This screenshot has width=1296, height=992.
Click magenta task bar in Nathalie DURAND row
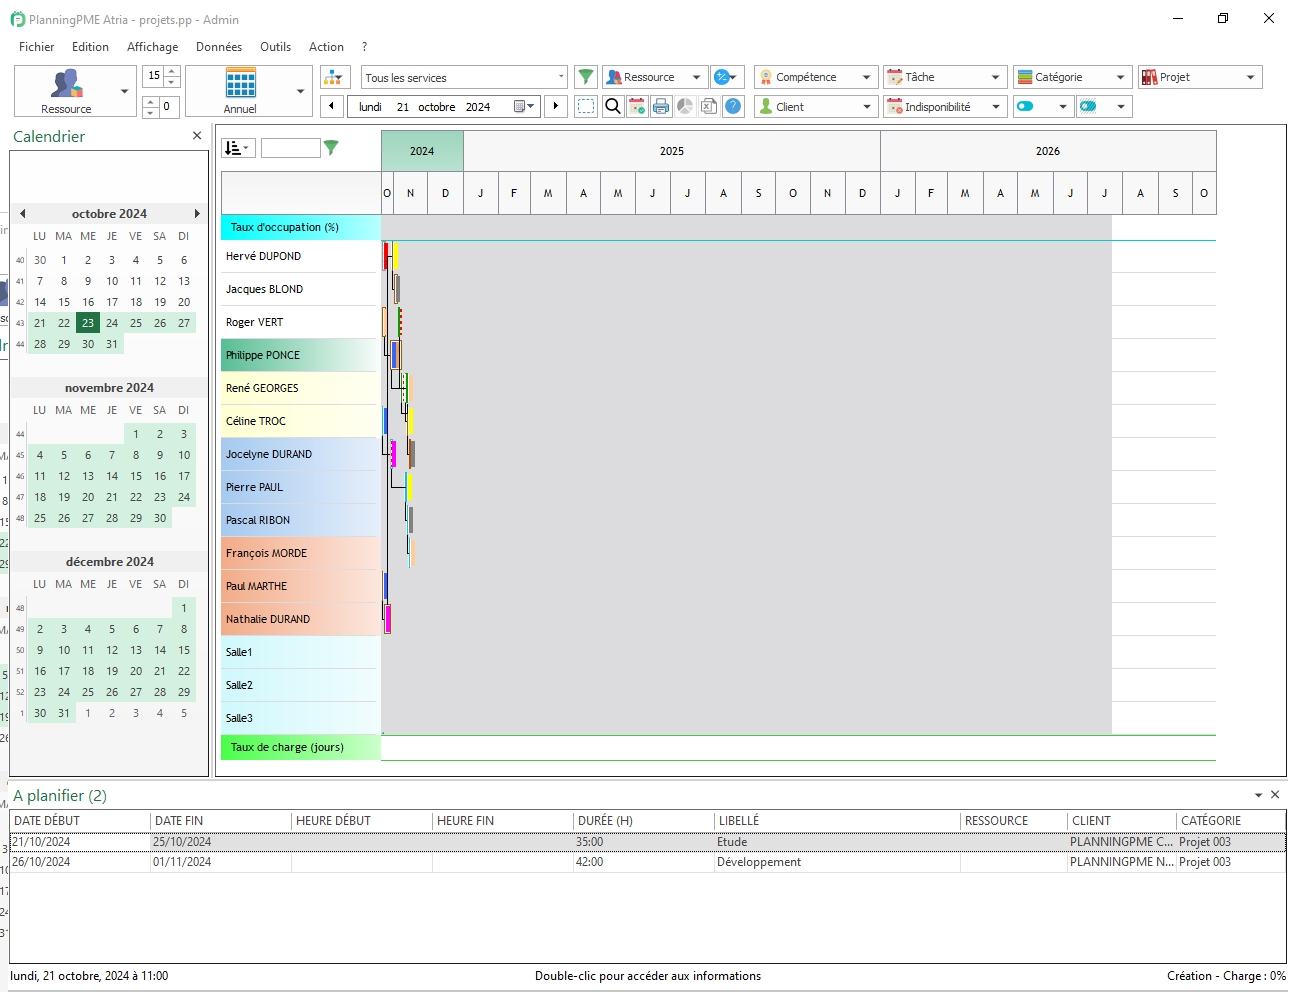[388, 619]
